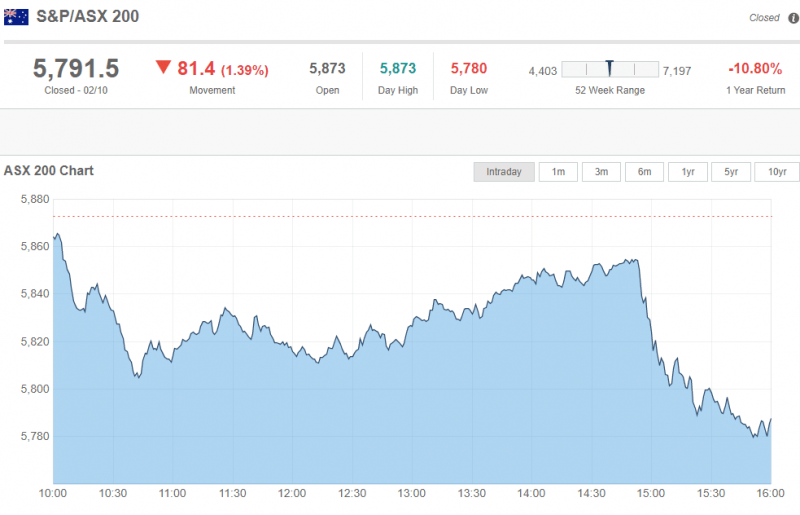800x515 pixels.
Task: Click the 52 Week Range marker
Action: 609,68
